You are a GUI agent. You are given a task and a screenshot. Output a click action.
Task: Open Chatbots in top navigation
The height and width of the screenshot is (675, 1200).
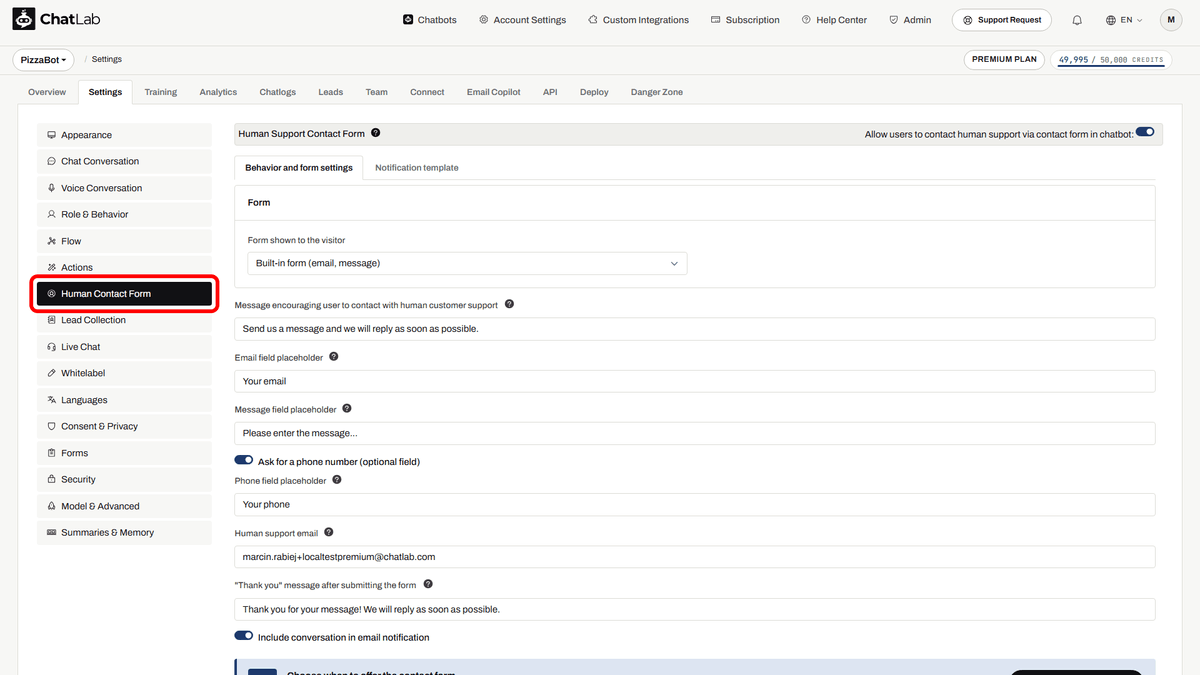[x=431, y=20]
